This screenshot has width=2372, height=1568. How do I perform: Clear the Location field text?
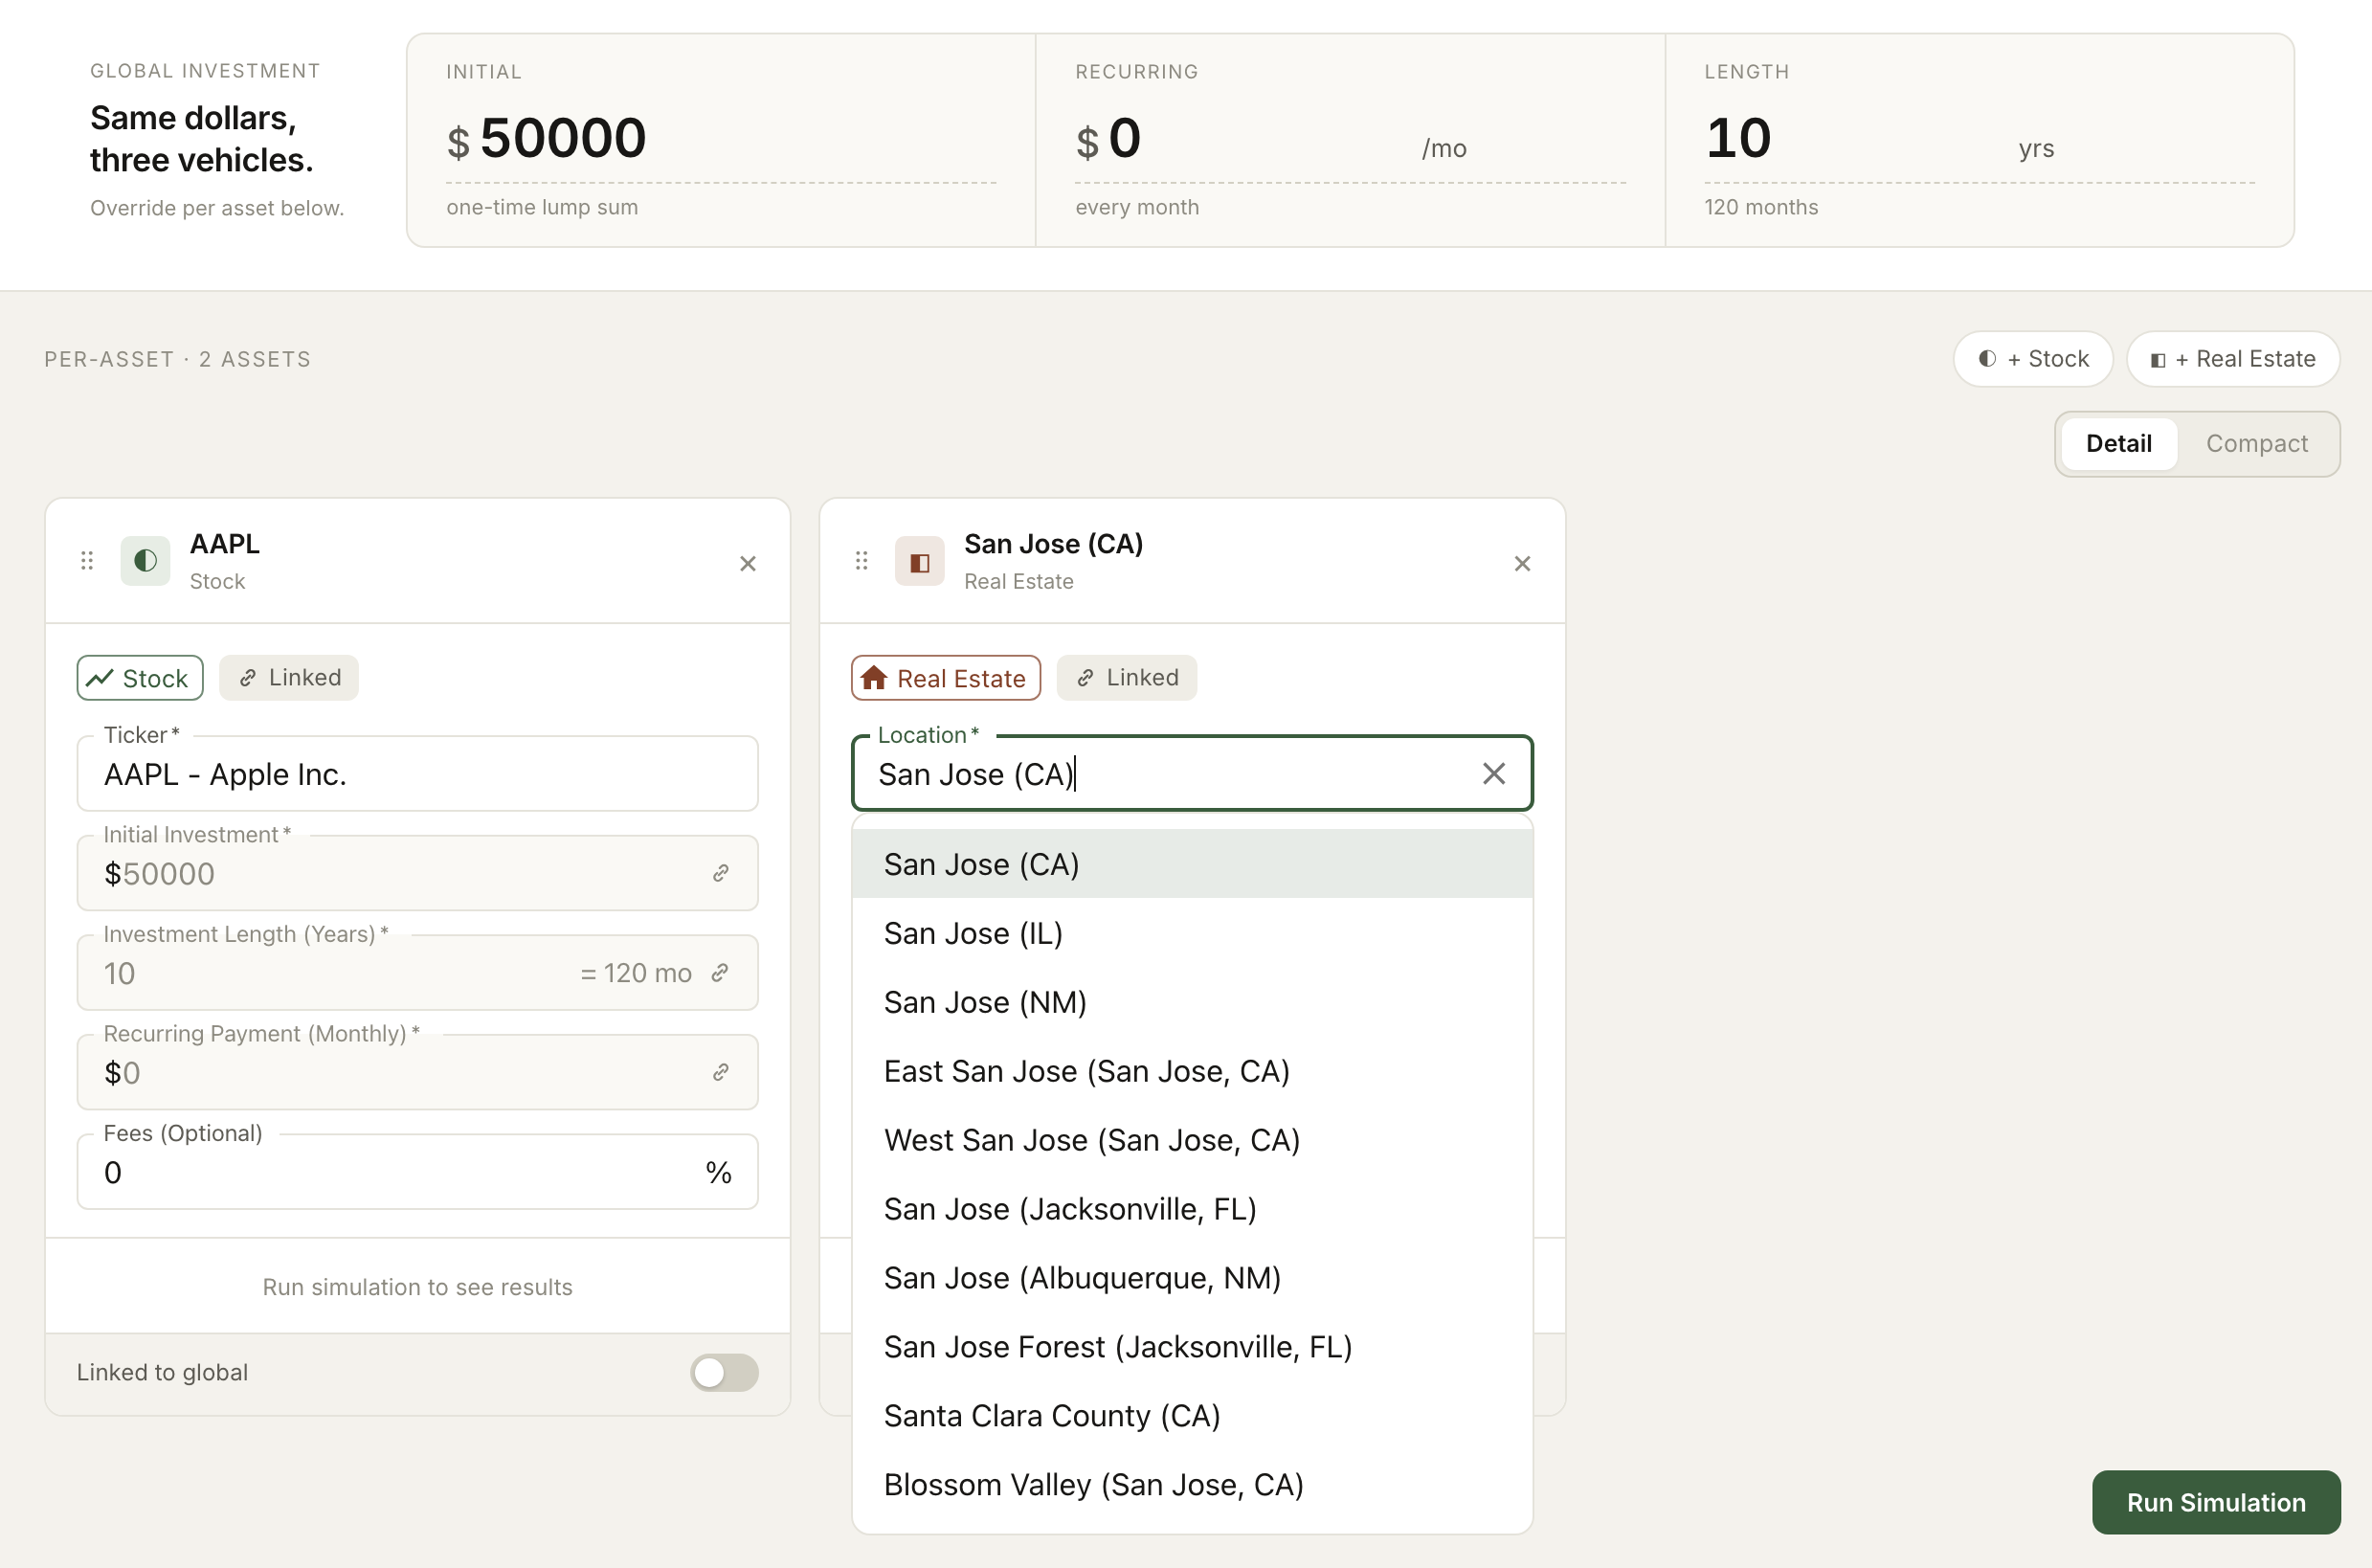click(1493, 773)
